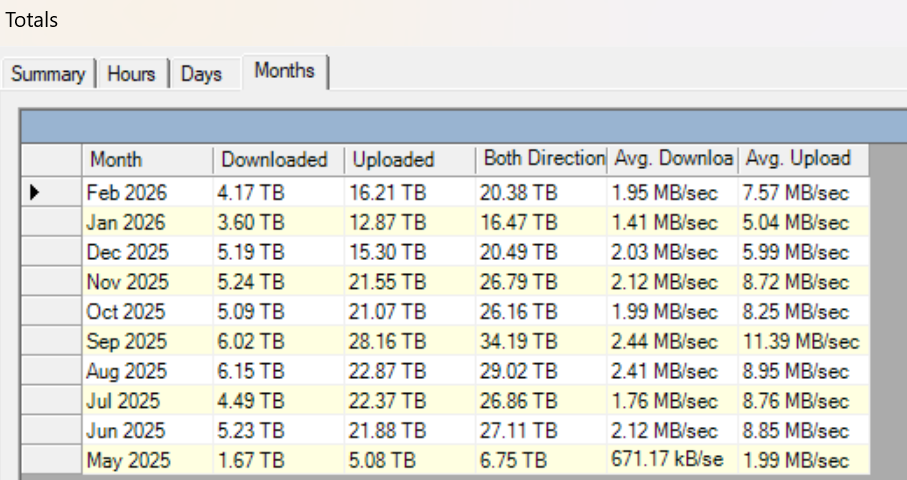Click the 11.39 MB/sec average upload cell
This screenshot has height=480, width=907.
pos(803,341)
